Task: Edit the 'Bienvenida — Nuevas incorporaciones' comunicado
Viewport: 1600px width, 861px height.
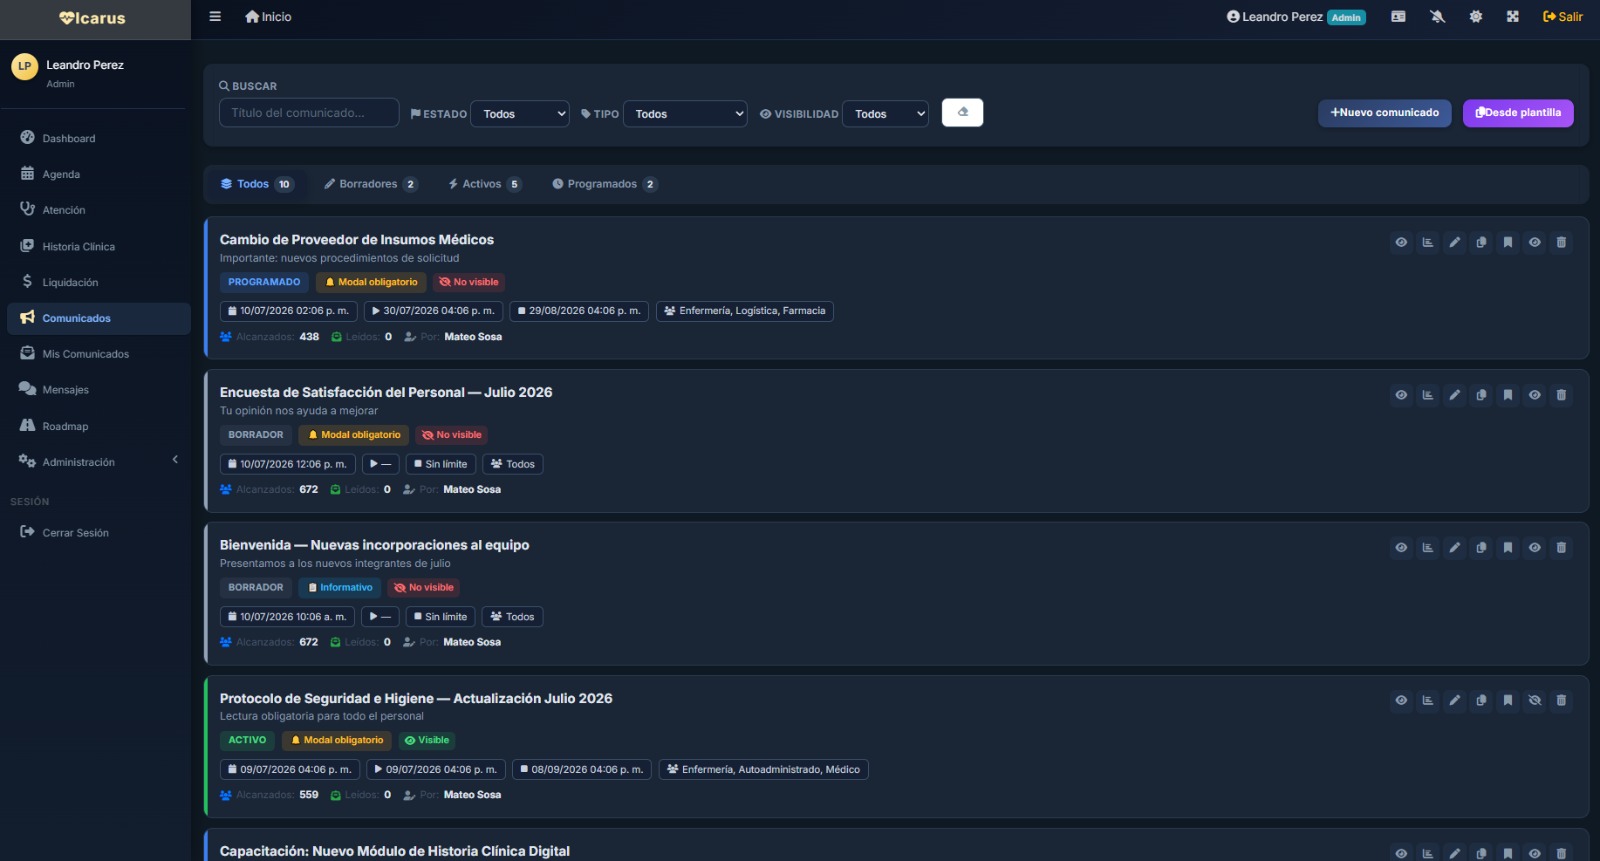Action: [1455, 547]
